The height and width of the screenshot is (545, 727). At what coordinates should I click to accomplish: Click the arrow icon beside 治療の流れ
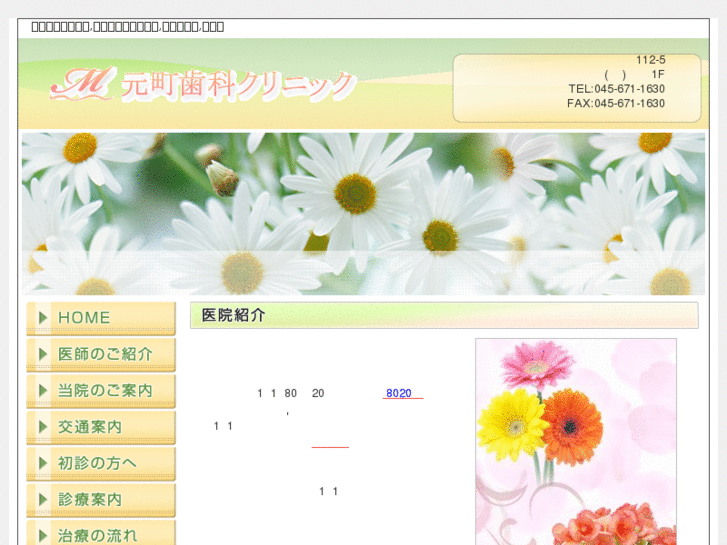coord(43,536)
